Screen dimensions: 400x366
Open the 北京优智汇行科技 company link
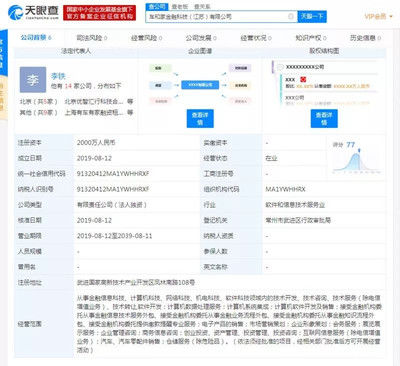pos(94,101)
